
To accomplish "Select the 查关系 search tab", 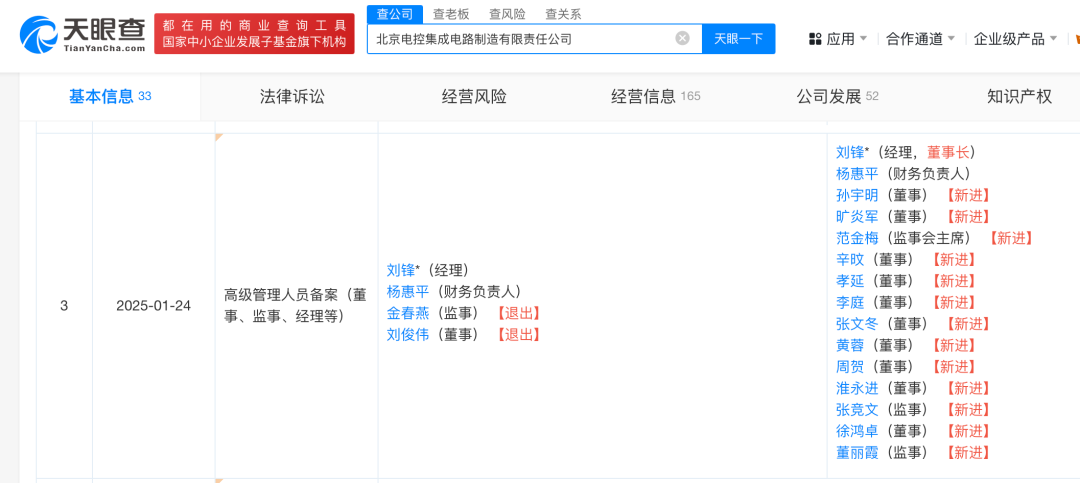I will (x=563, y=13).
